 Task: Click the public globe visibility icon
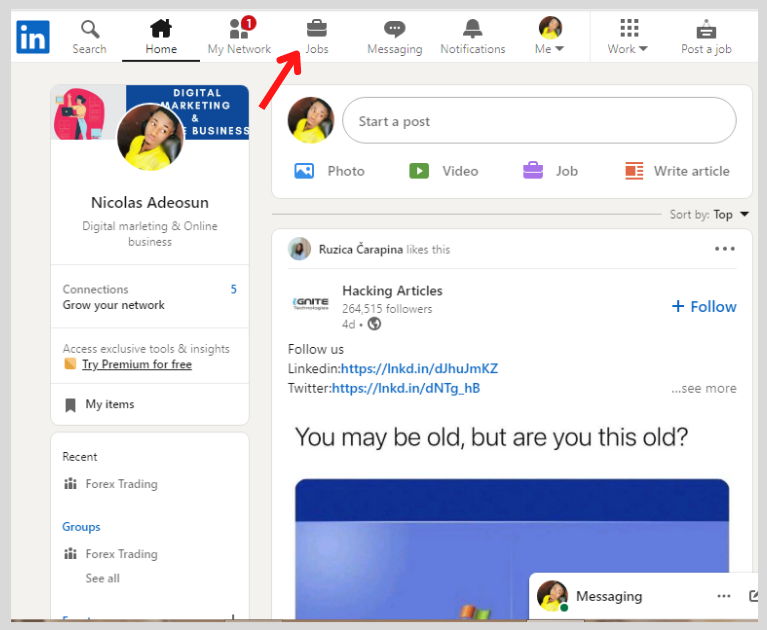point(374,324)
